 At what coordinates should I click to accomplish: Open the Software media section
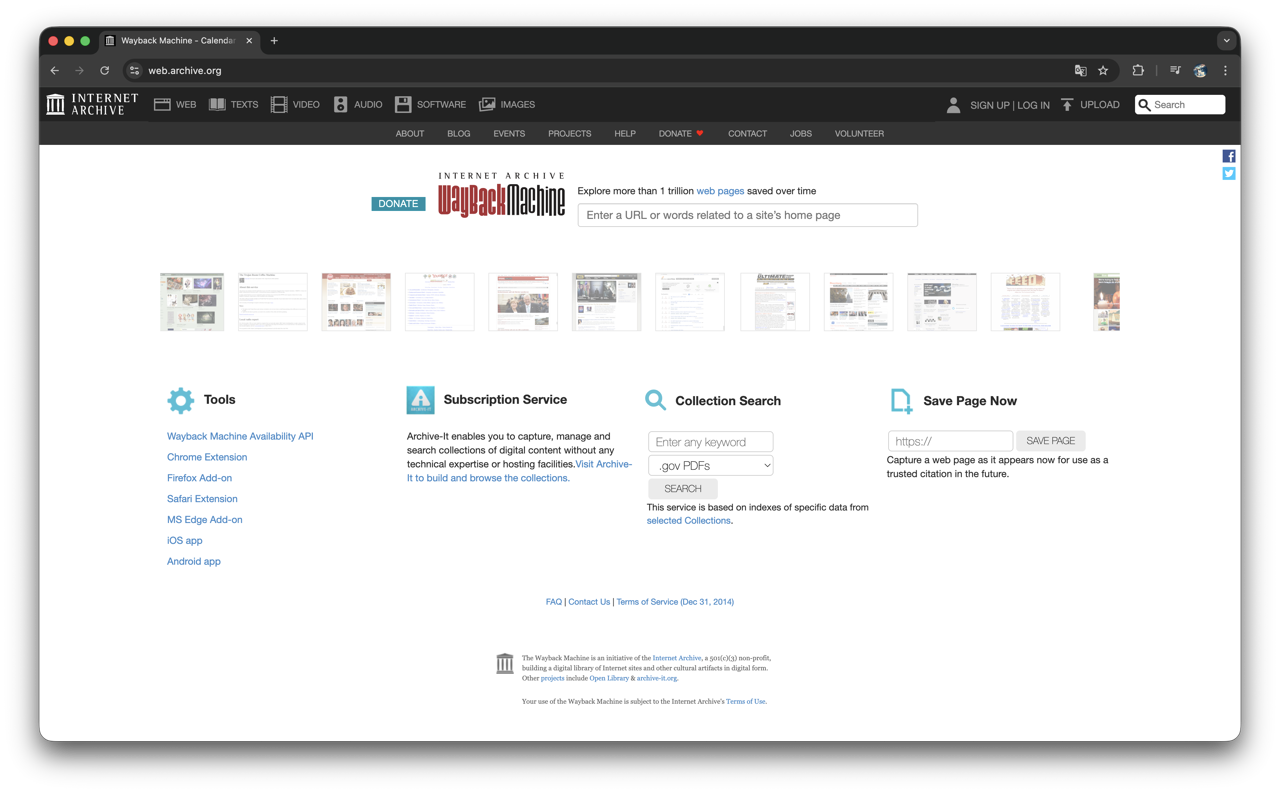pyautogui.click(x=430, y=104)
